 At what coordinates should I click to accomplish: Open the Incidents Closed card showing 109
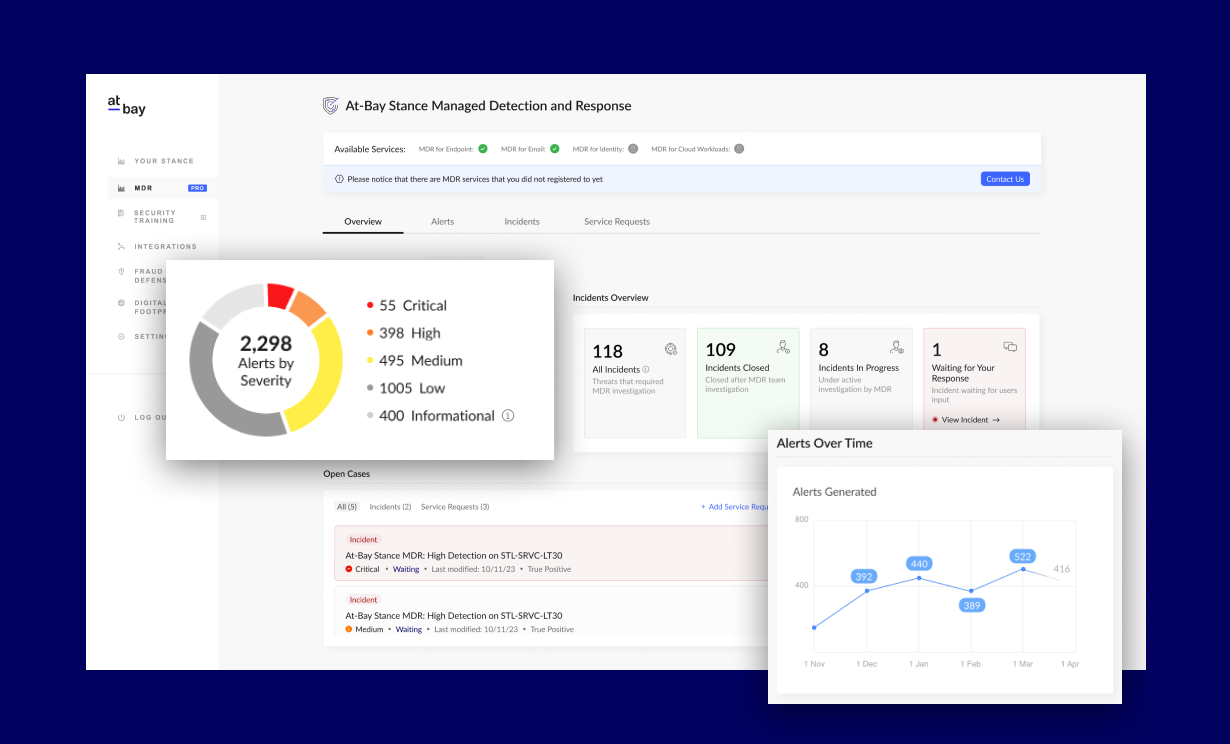tap(748, 383)
